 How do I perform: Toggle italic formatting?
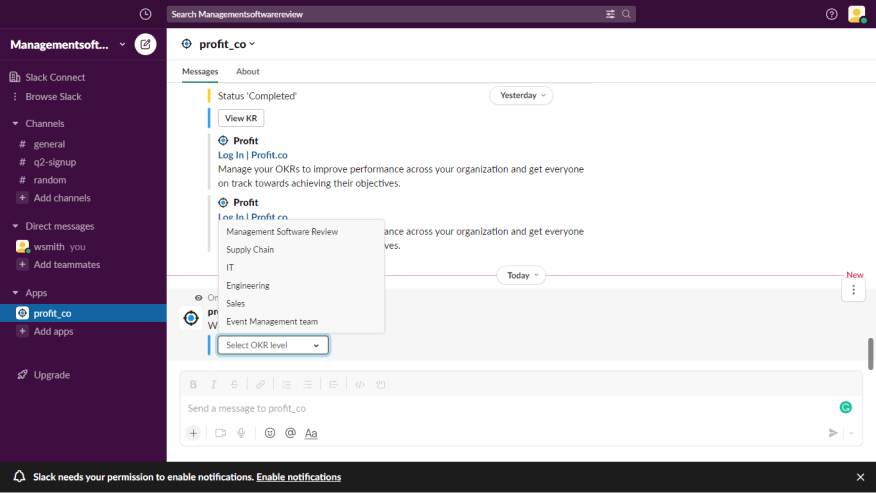tap(213, 385)
